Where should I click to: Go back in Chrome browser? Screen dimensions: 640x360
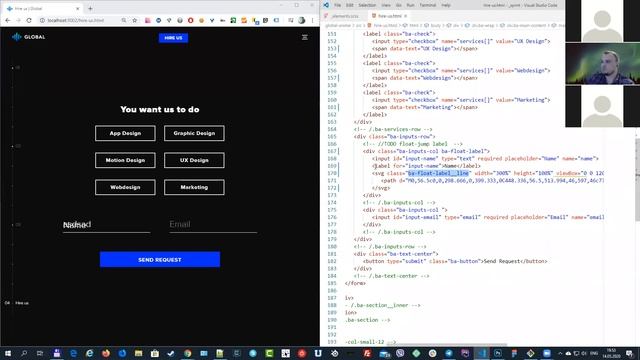pyautogui.click(x=8, y=20)
